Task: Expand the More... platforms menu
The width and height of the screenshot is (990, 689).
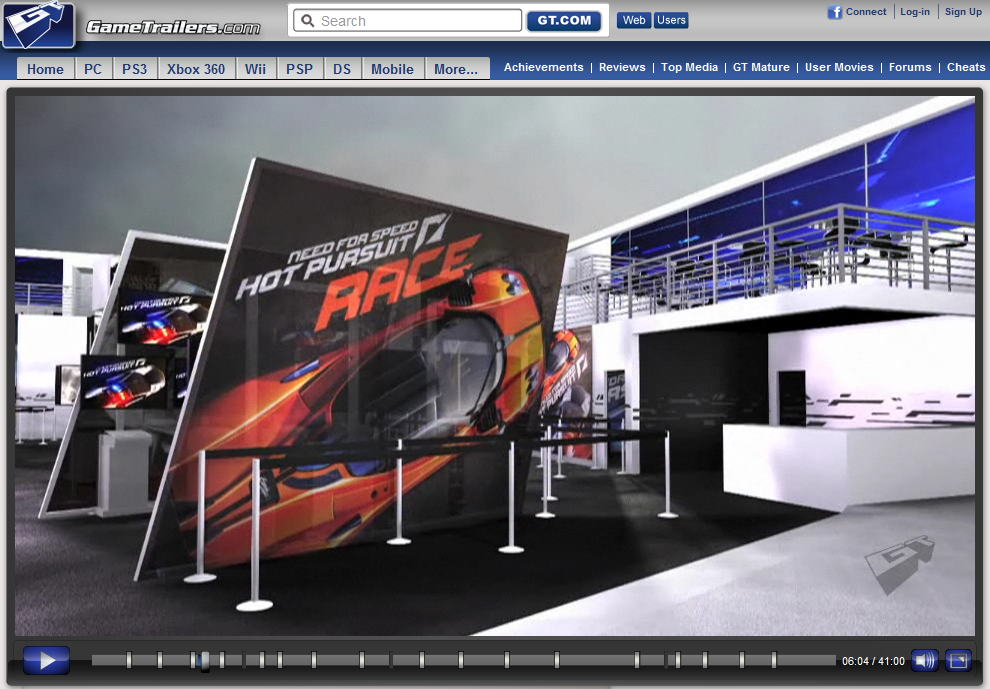Action: [x=456, y=69]
